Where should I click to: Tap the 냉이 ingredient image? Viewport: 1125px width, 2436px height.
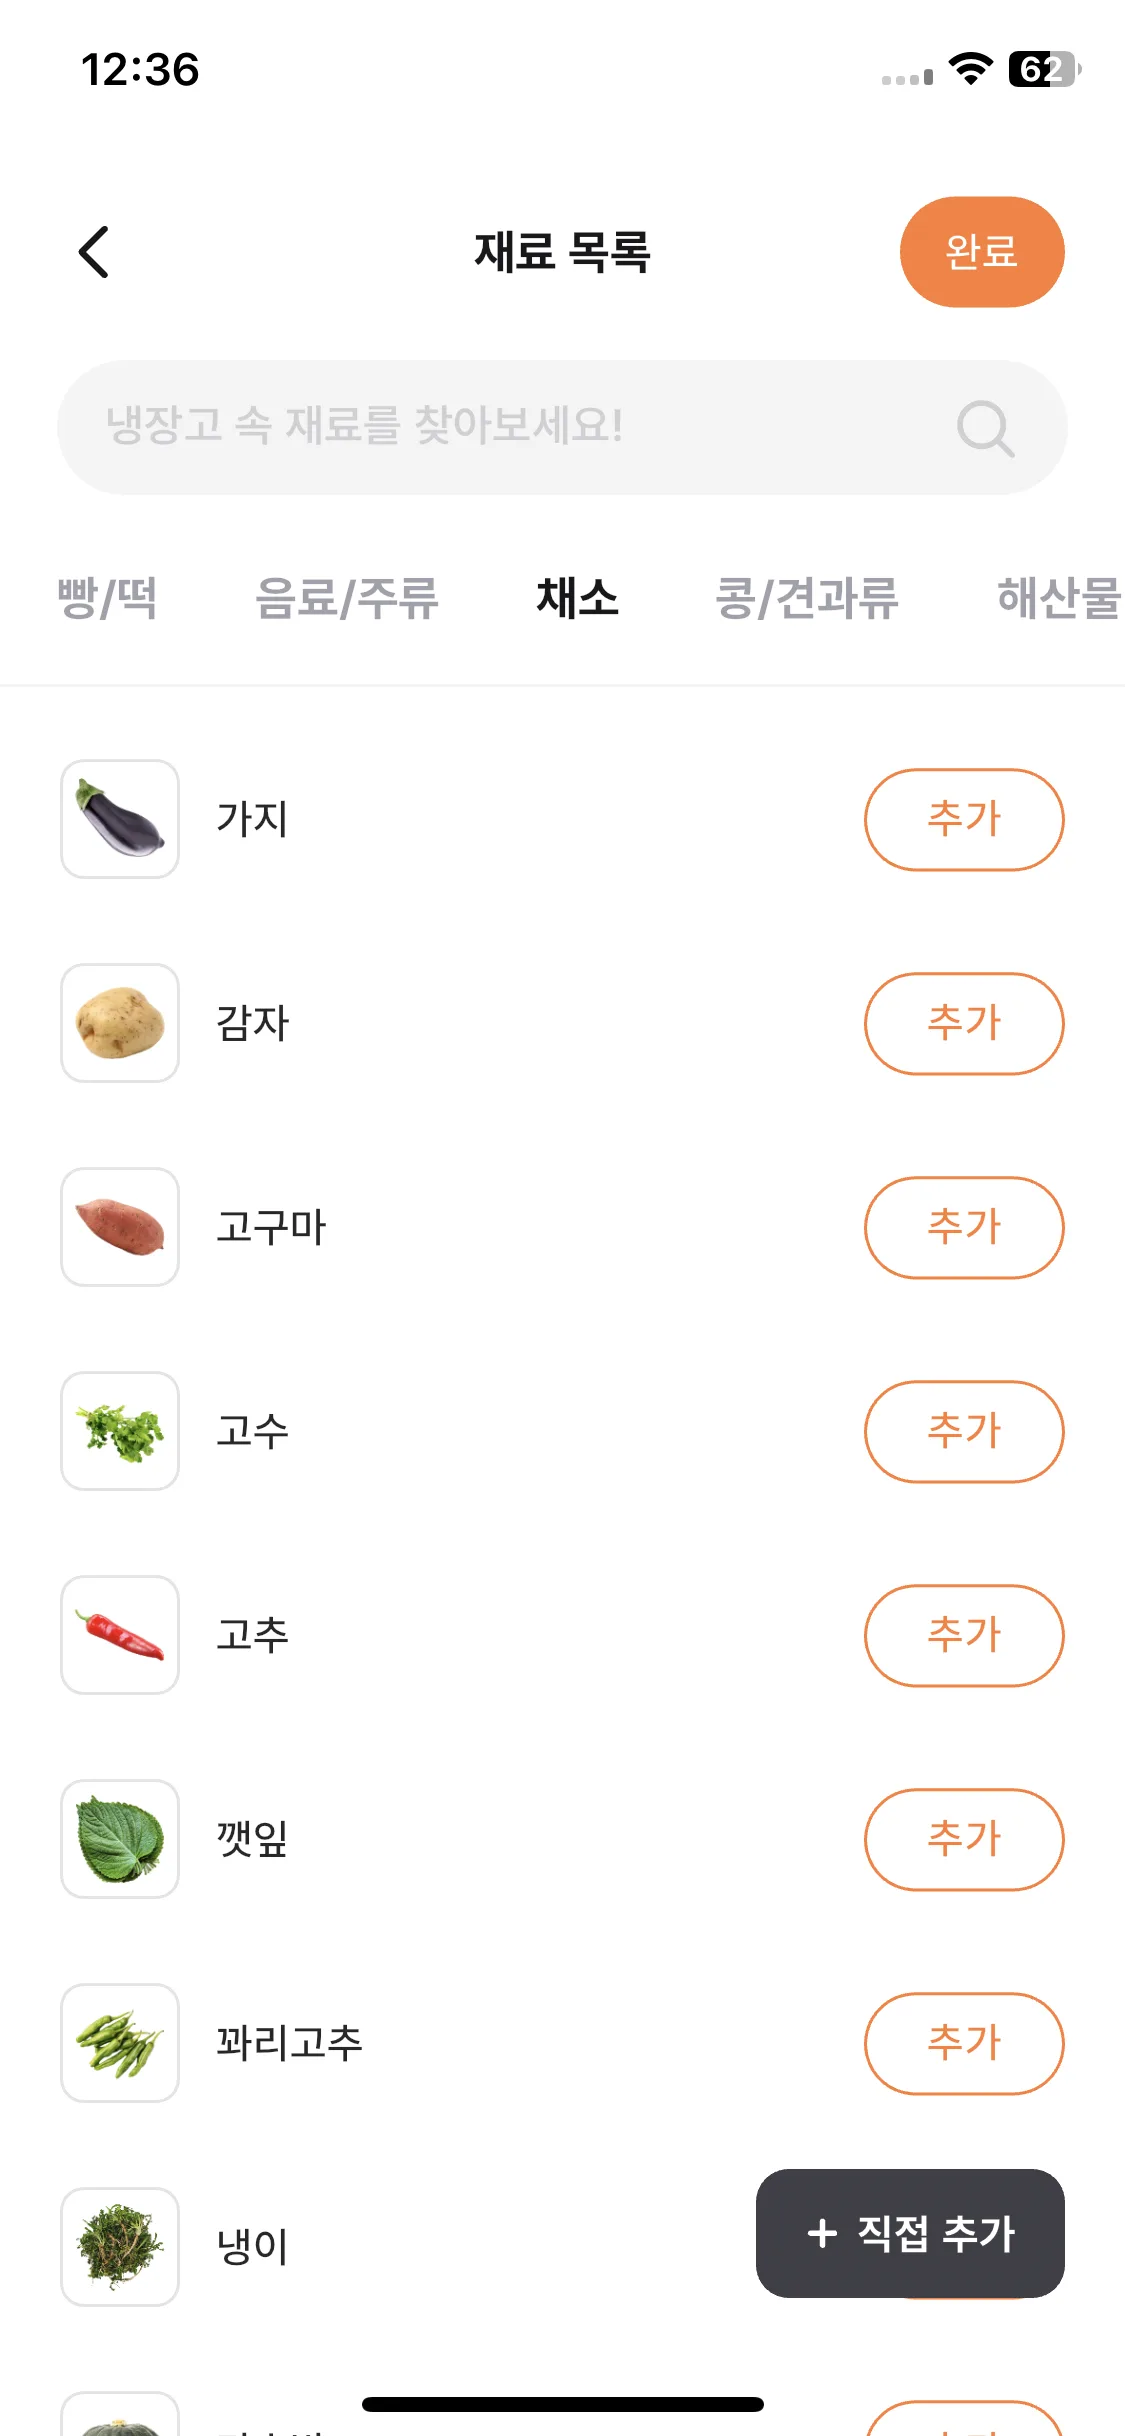click(120, 2247)
